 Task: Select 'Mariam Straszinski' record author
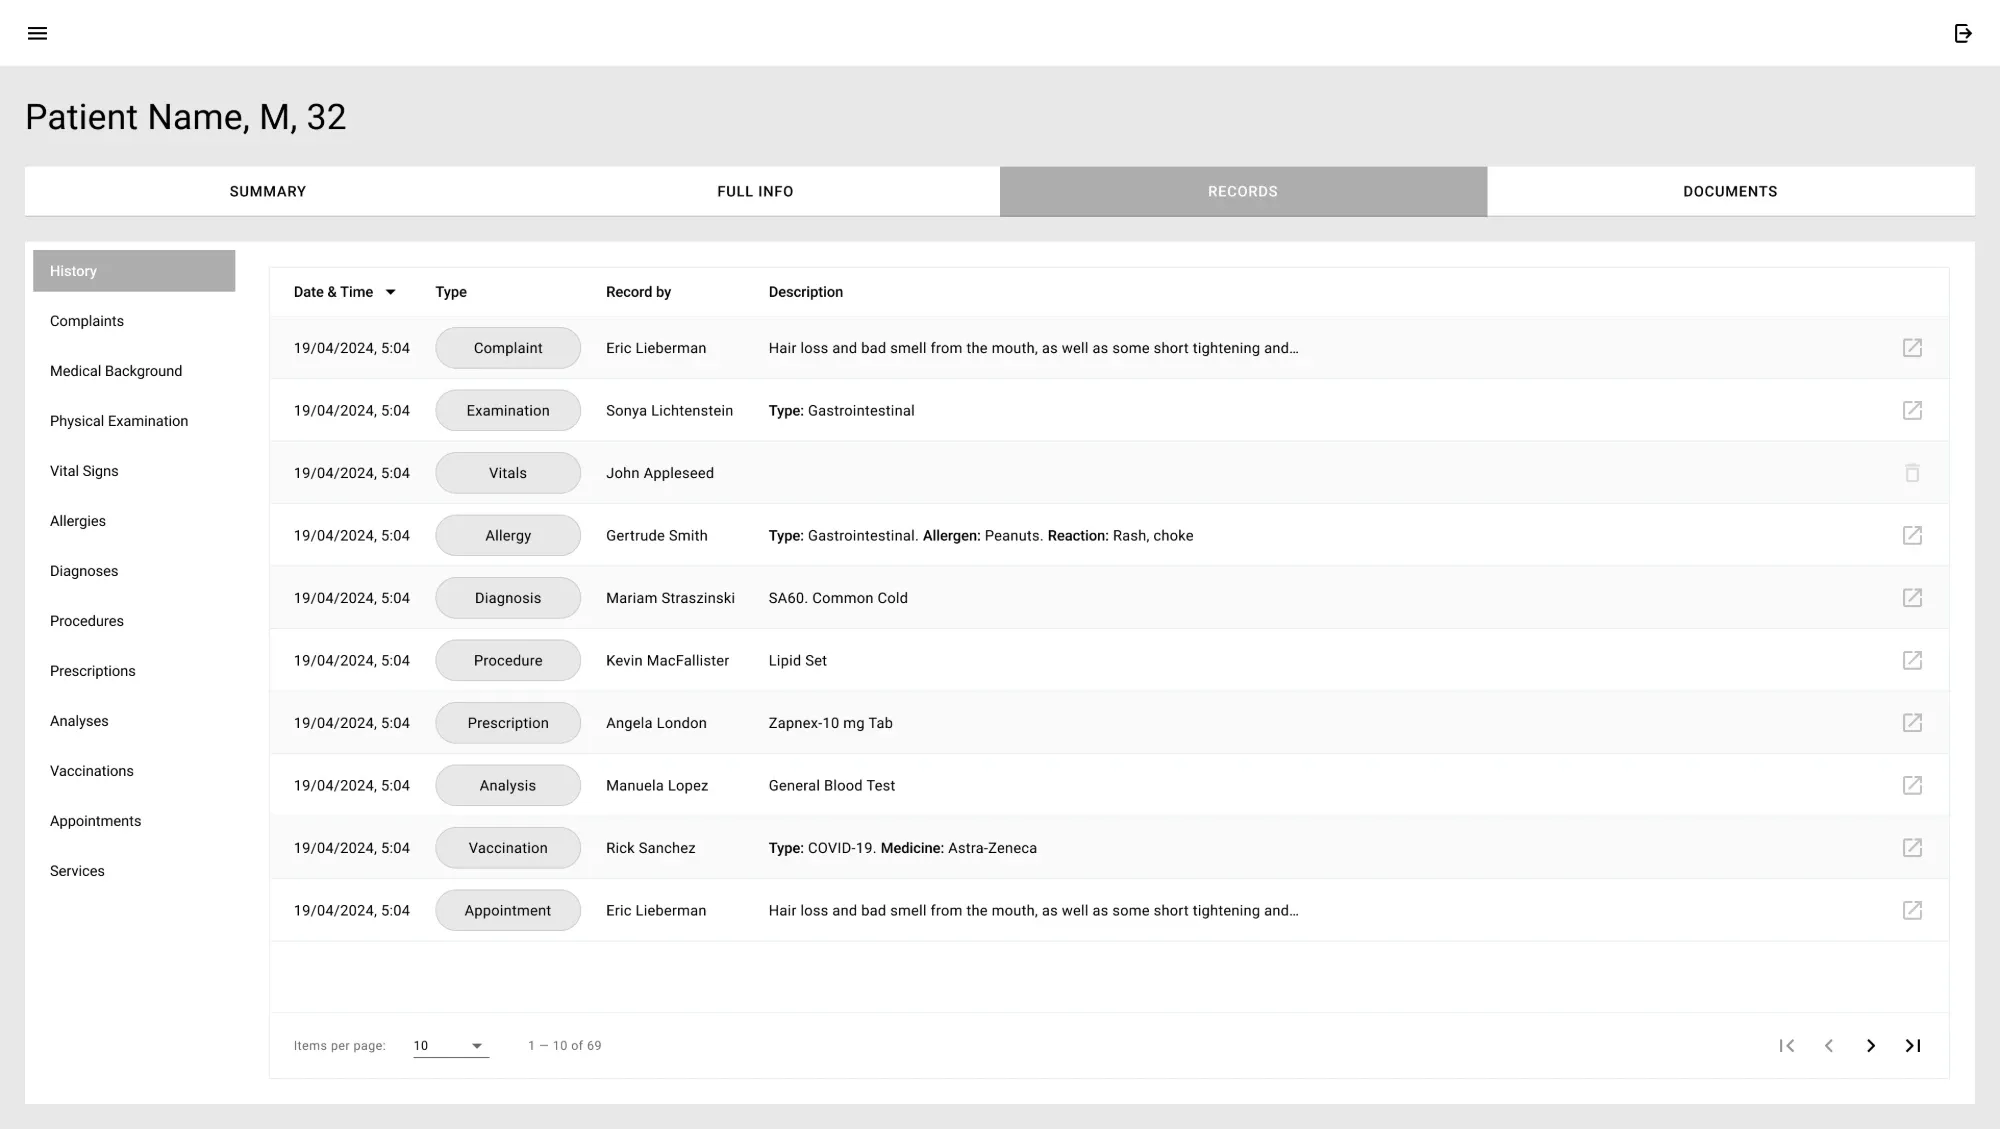[x=670, y=598]
